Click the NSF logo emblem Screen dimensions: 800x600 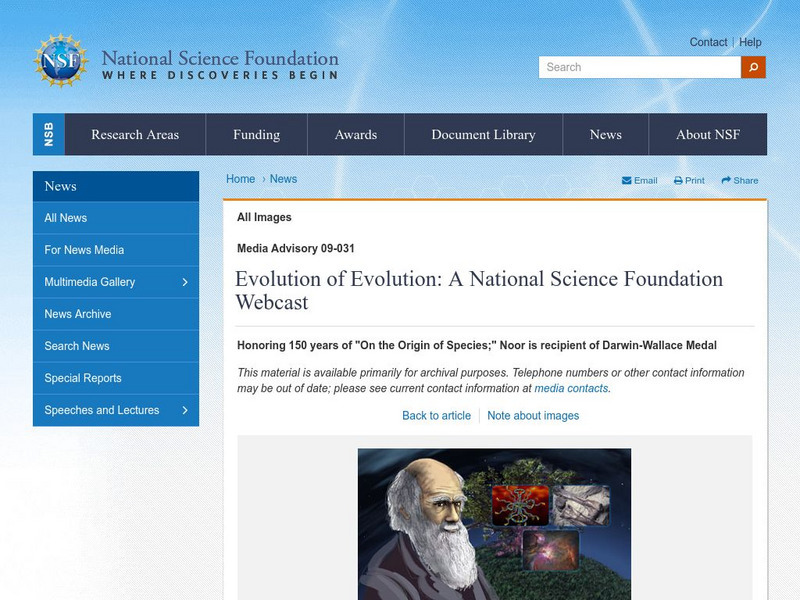click(x=61, y=59)
